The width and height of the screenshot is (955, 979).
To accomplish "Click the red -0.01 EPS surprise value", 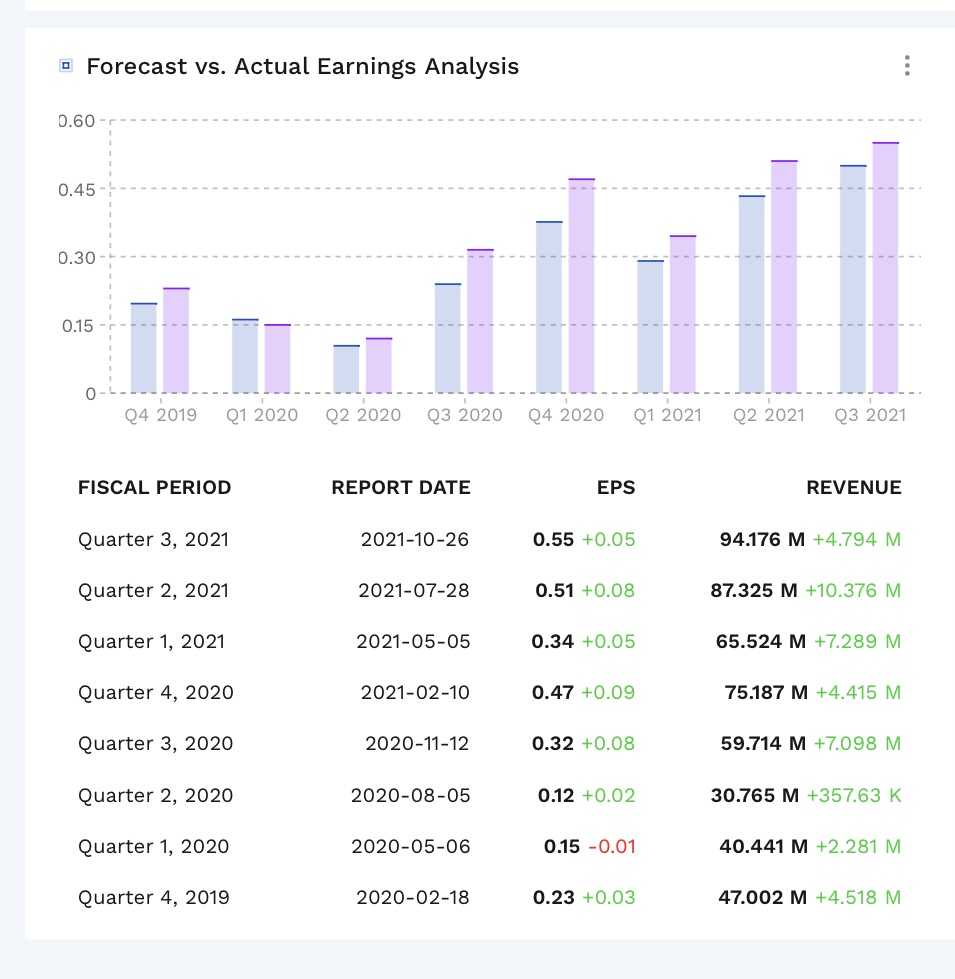I will [x=611, y=847].
